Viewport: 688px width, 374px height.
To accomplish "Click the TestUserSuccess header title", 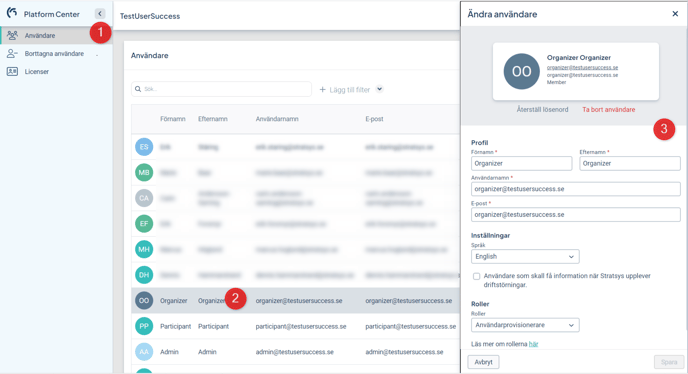I will (x=150, y=16).
